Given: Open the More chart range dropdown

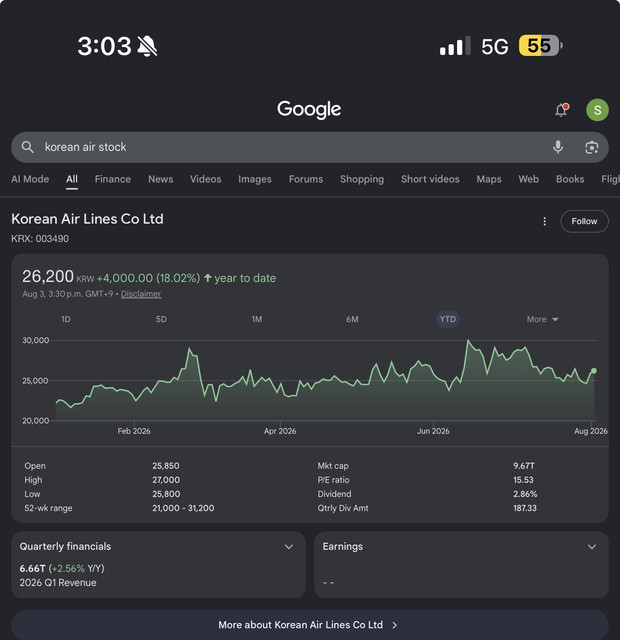Looking at the screenshot, I should pos(542,319).
